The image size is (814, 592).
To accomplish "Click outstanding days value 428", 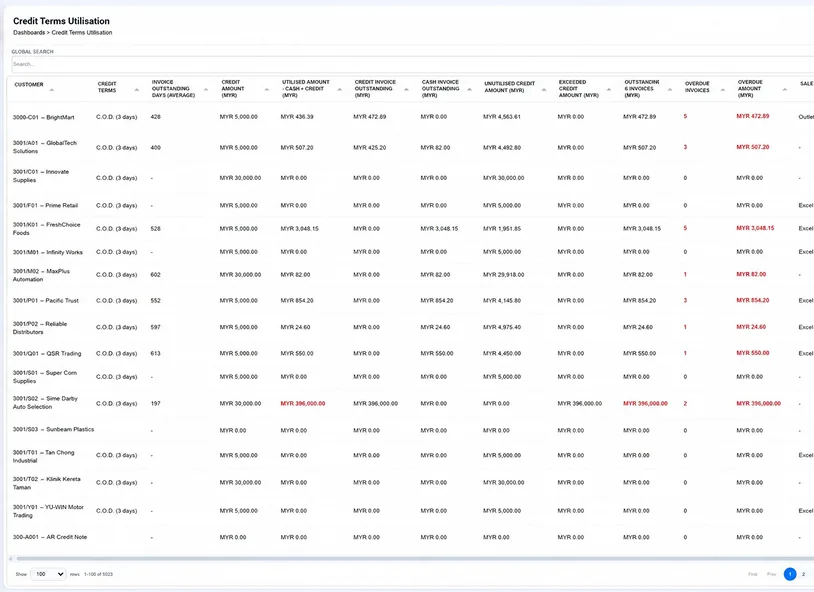I will (x=155, y=117).
